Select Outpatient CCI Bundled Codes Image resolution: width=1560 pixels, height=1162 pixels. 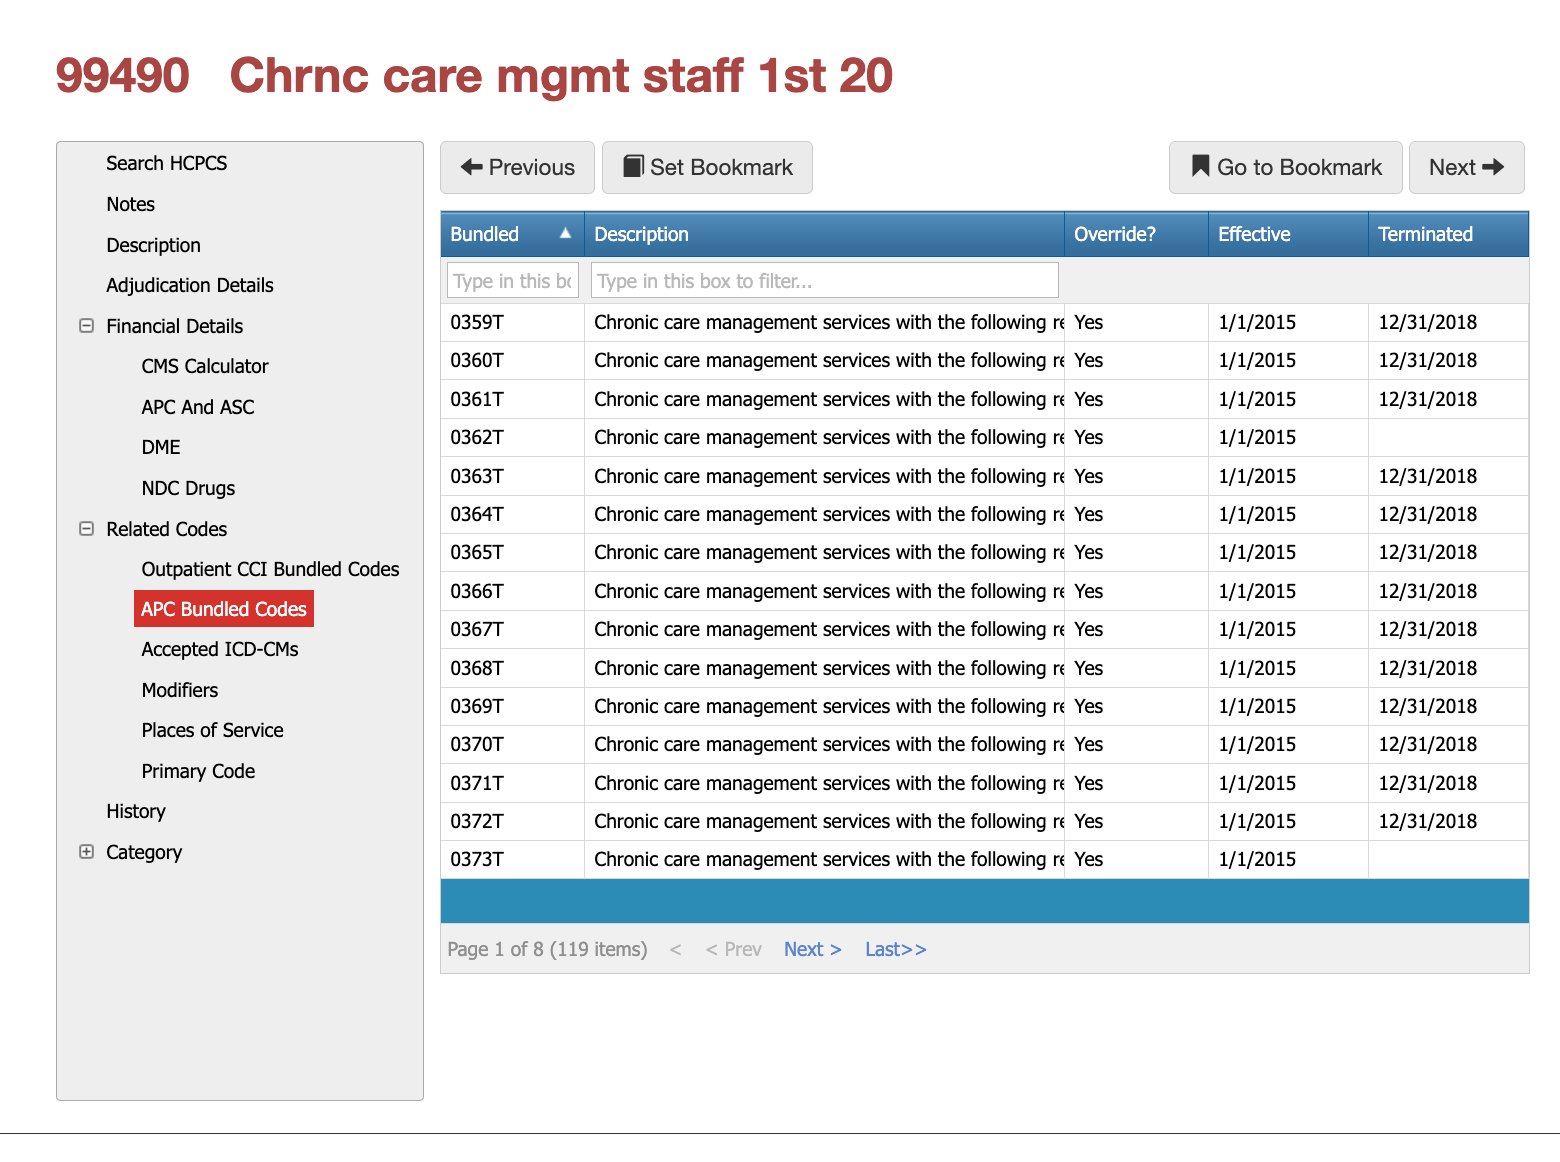270,569
